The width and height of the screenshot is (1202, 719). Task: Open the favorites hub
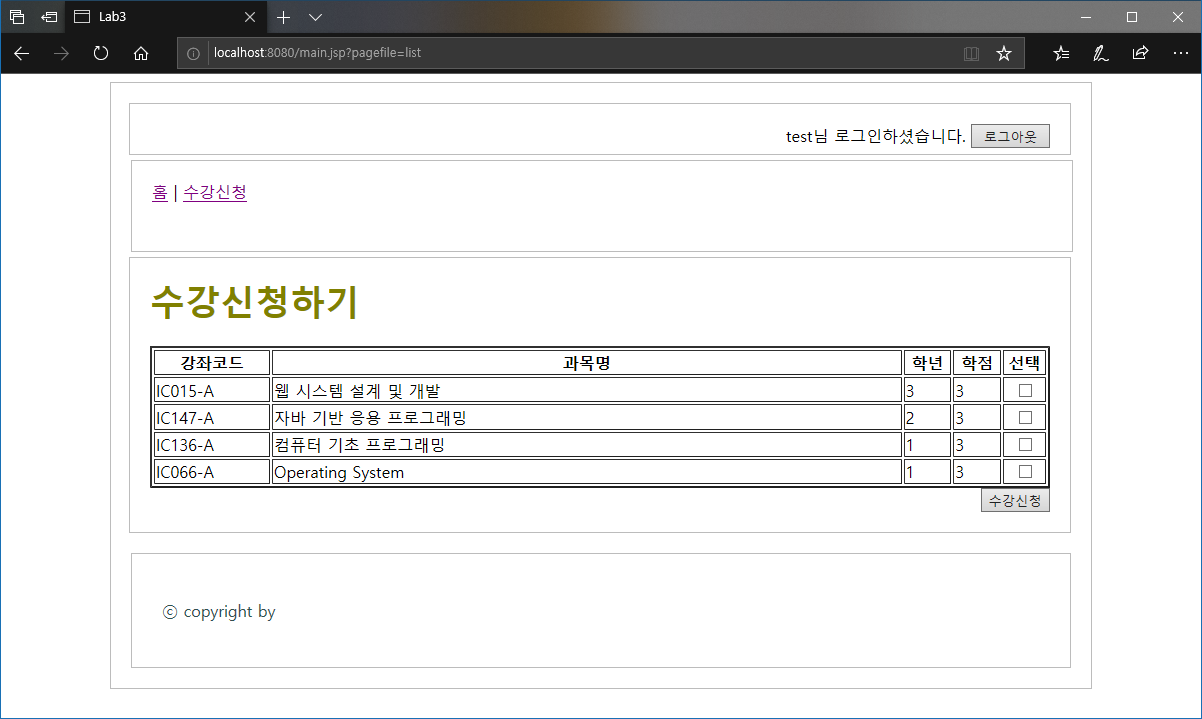1061,53
